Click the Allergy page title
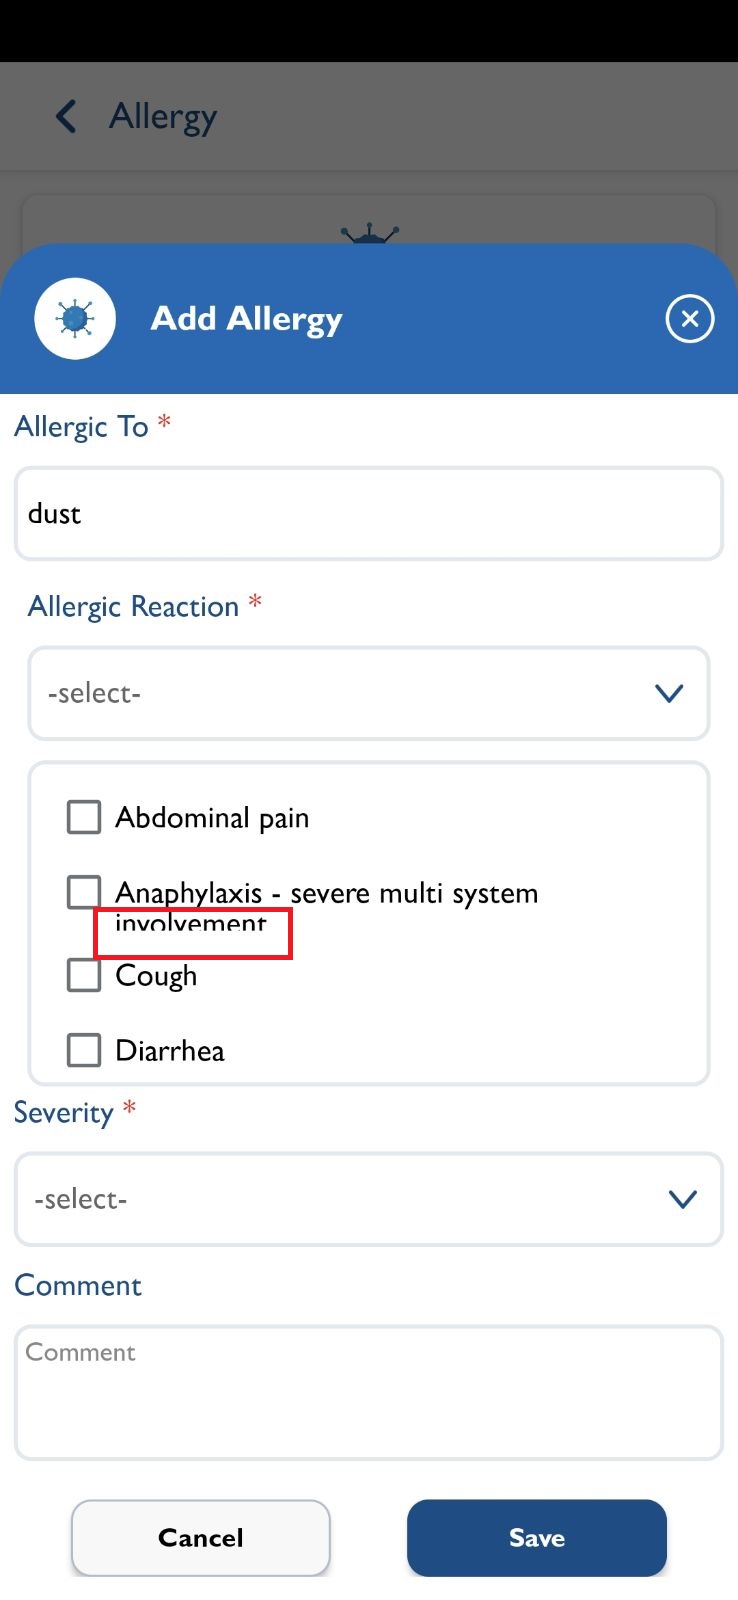 (x=163, y=117)
